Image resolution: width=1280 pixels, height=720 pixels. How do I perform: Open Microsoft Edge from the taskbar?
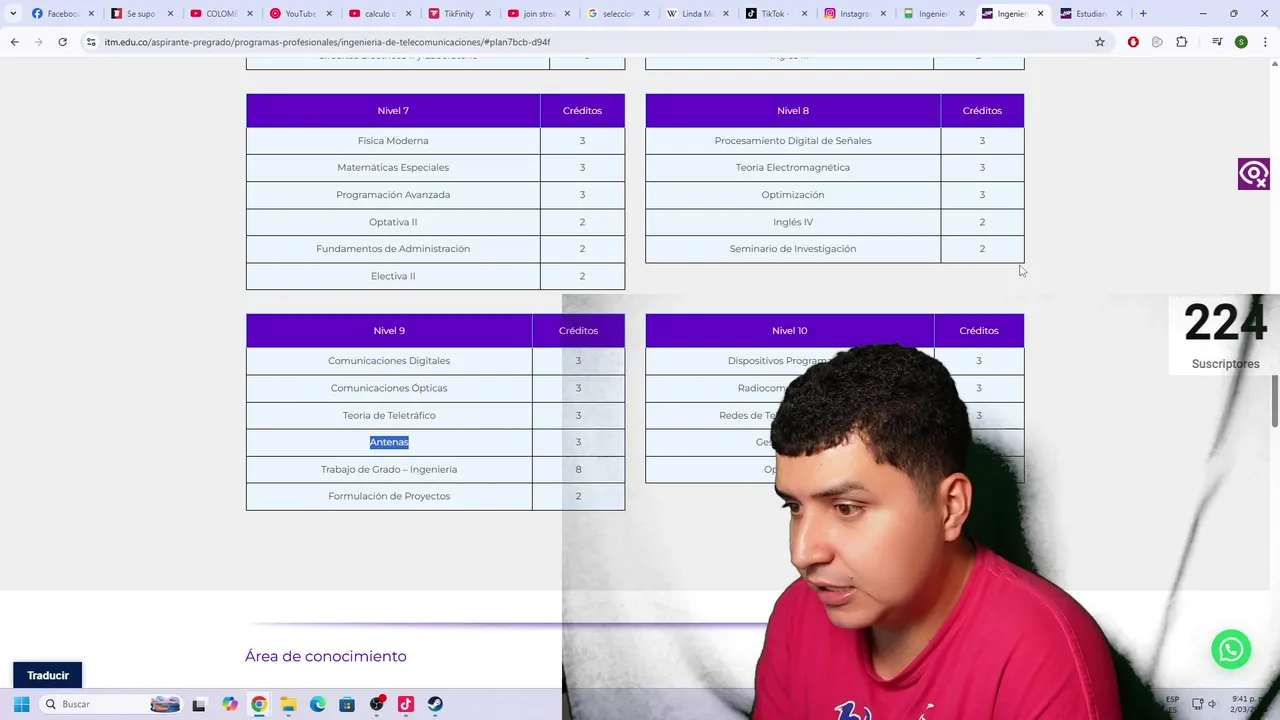318,704
